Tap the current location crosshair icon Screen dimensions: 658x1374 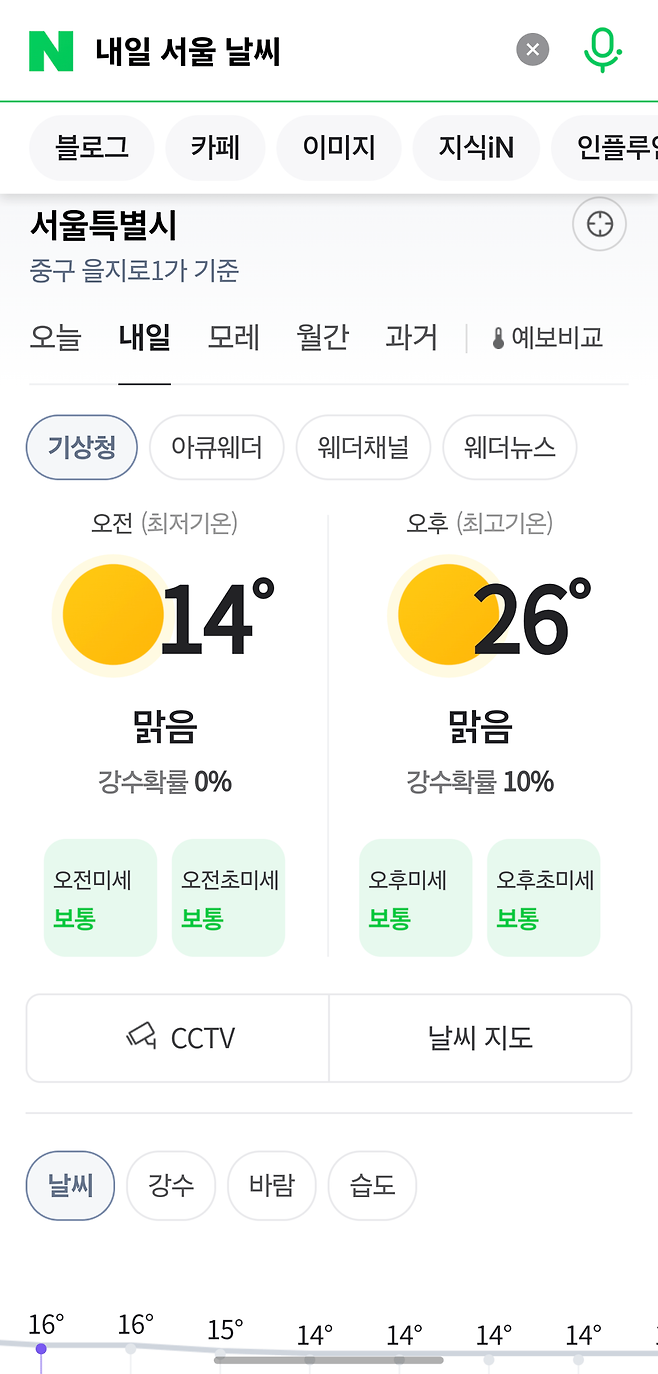tap(599, 224)
